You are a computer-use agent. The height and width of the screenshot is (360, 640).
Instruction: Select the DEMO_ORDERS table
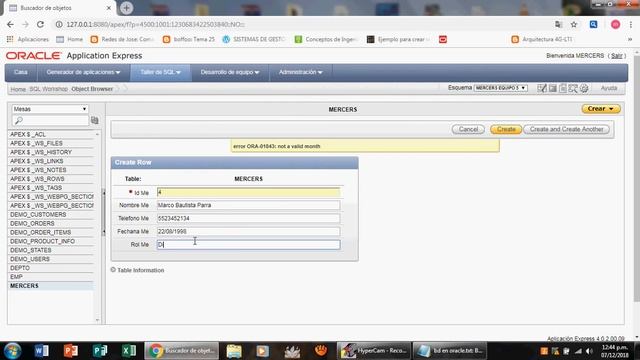pyautogui.click(x=32, y=224)
